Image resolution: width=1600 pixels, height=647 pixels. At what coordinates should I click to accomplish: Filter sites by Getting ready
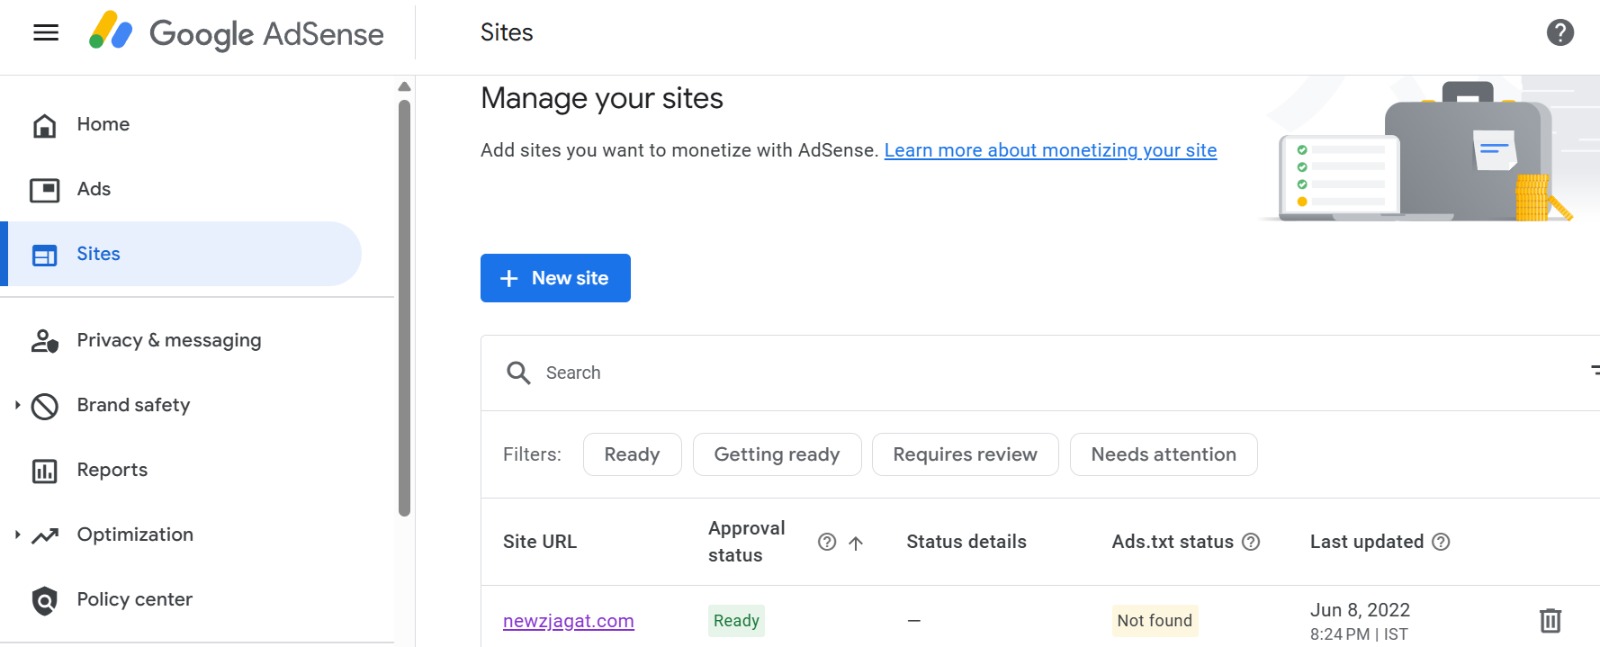tap(777, 455)
